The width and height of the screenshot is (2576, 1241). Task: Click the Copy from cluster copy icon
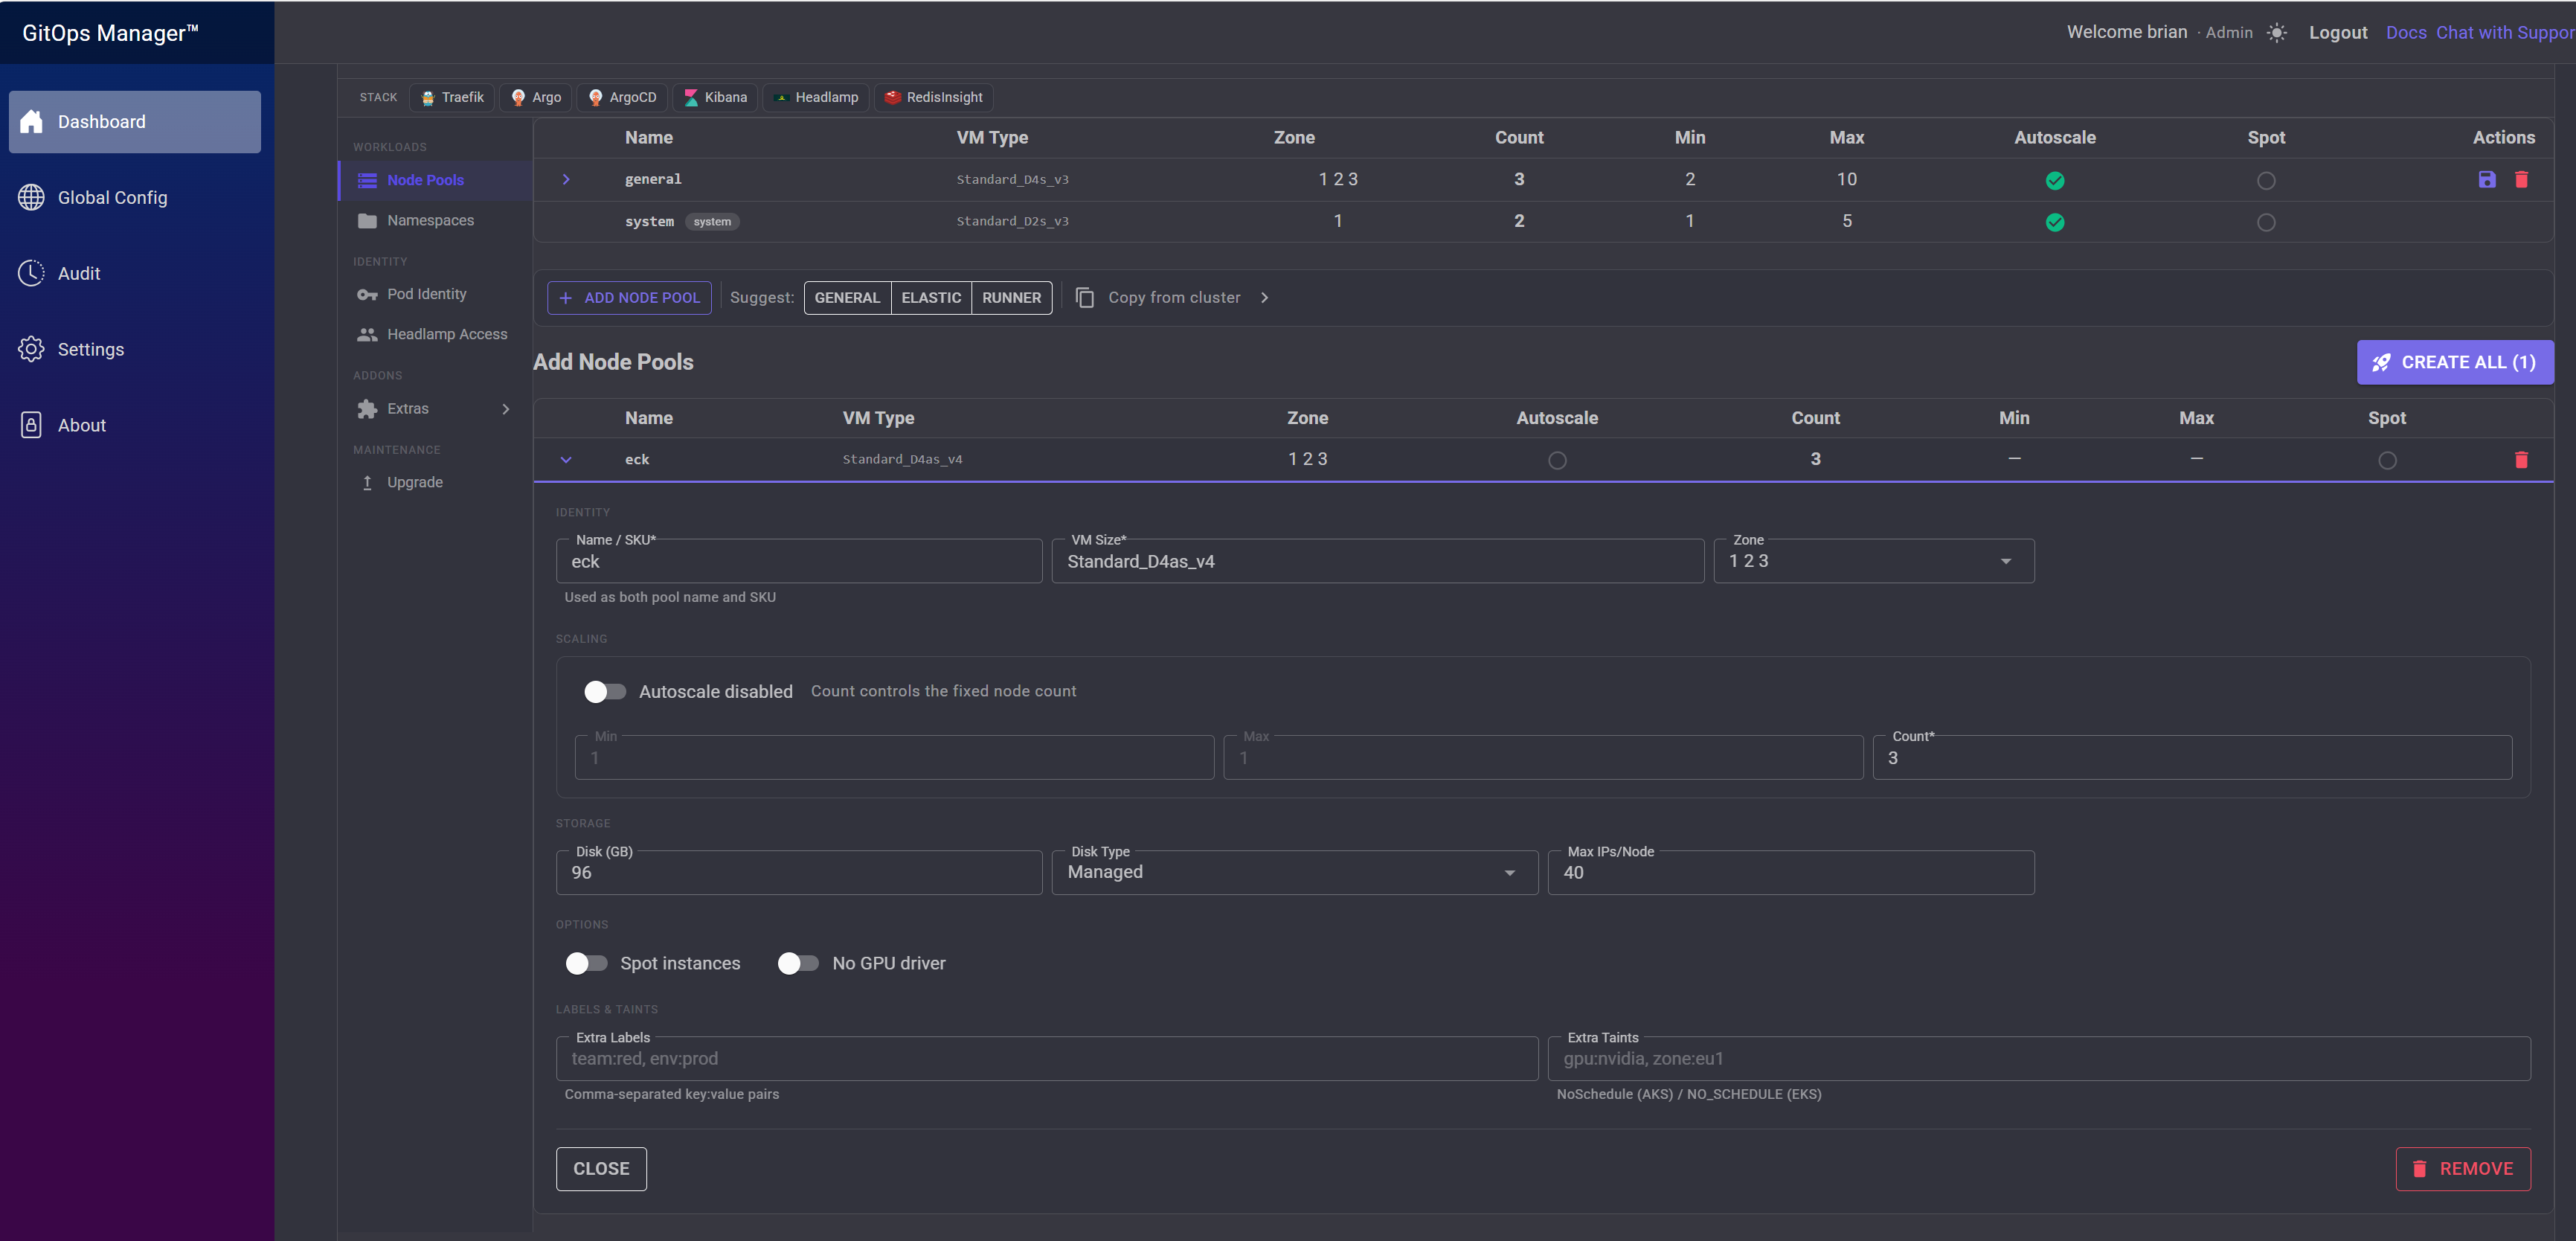click(x=1084, y=297)
